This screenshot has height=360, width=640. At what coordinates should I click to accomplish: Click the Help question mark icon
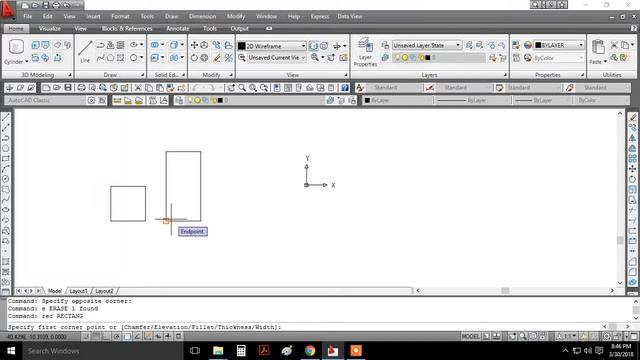(x=345, y=88)
